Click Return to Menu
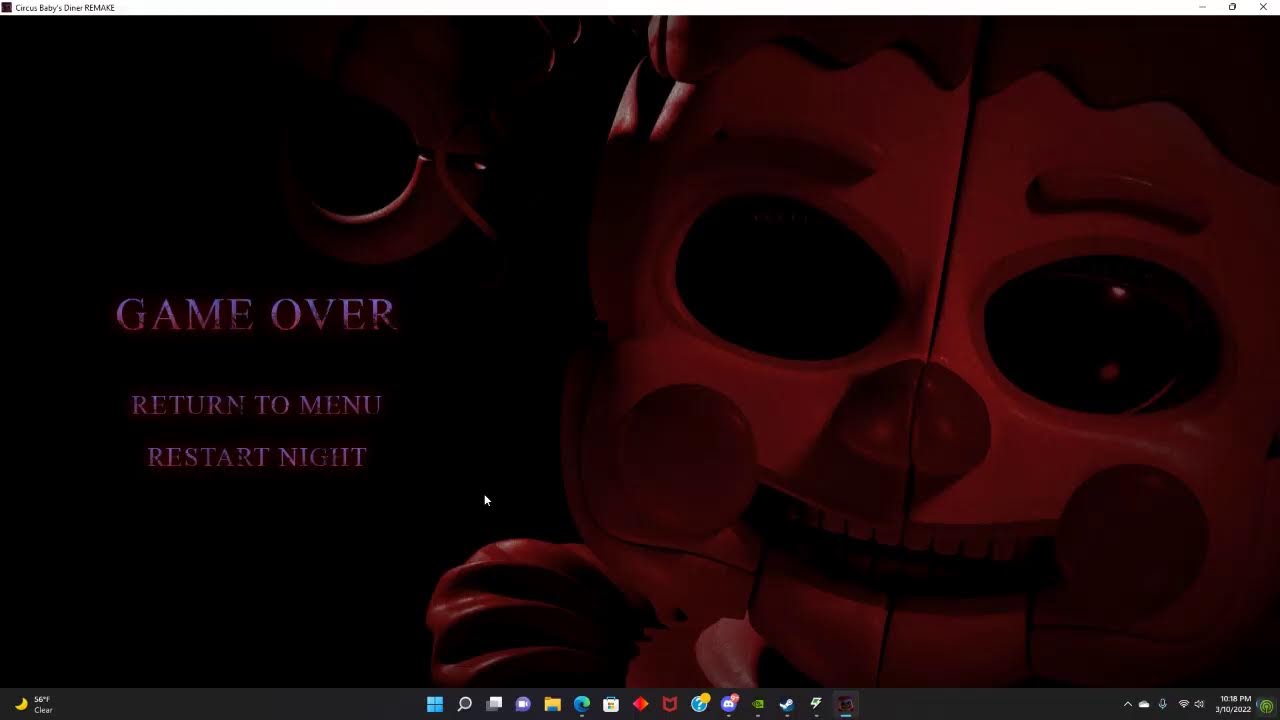 tap(257, 405)
